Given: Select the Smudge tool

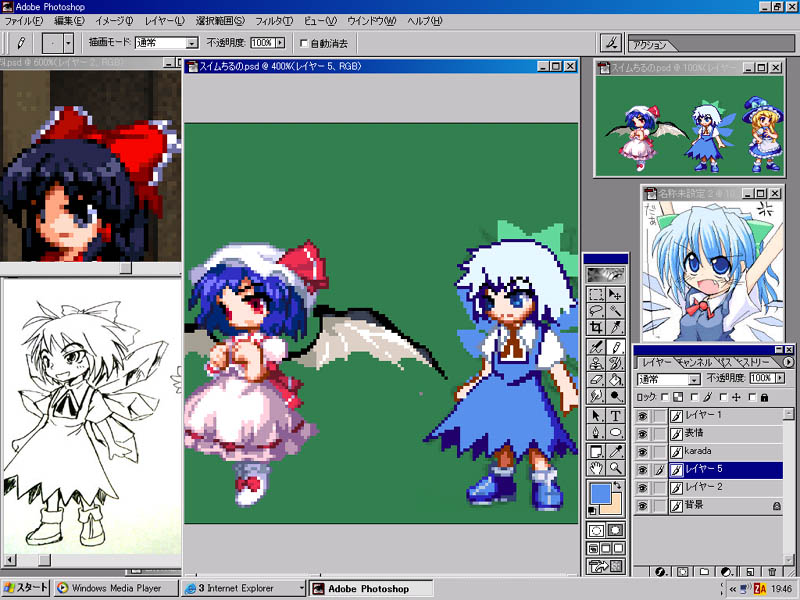Looking at the screenshot, I should point(595,396).
